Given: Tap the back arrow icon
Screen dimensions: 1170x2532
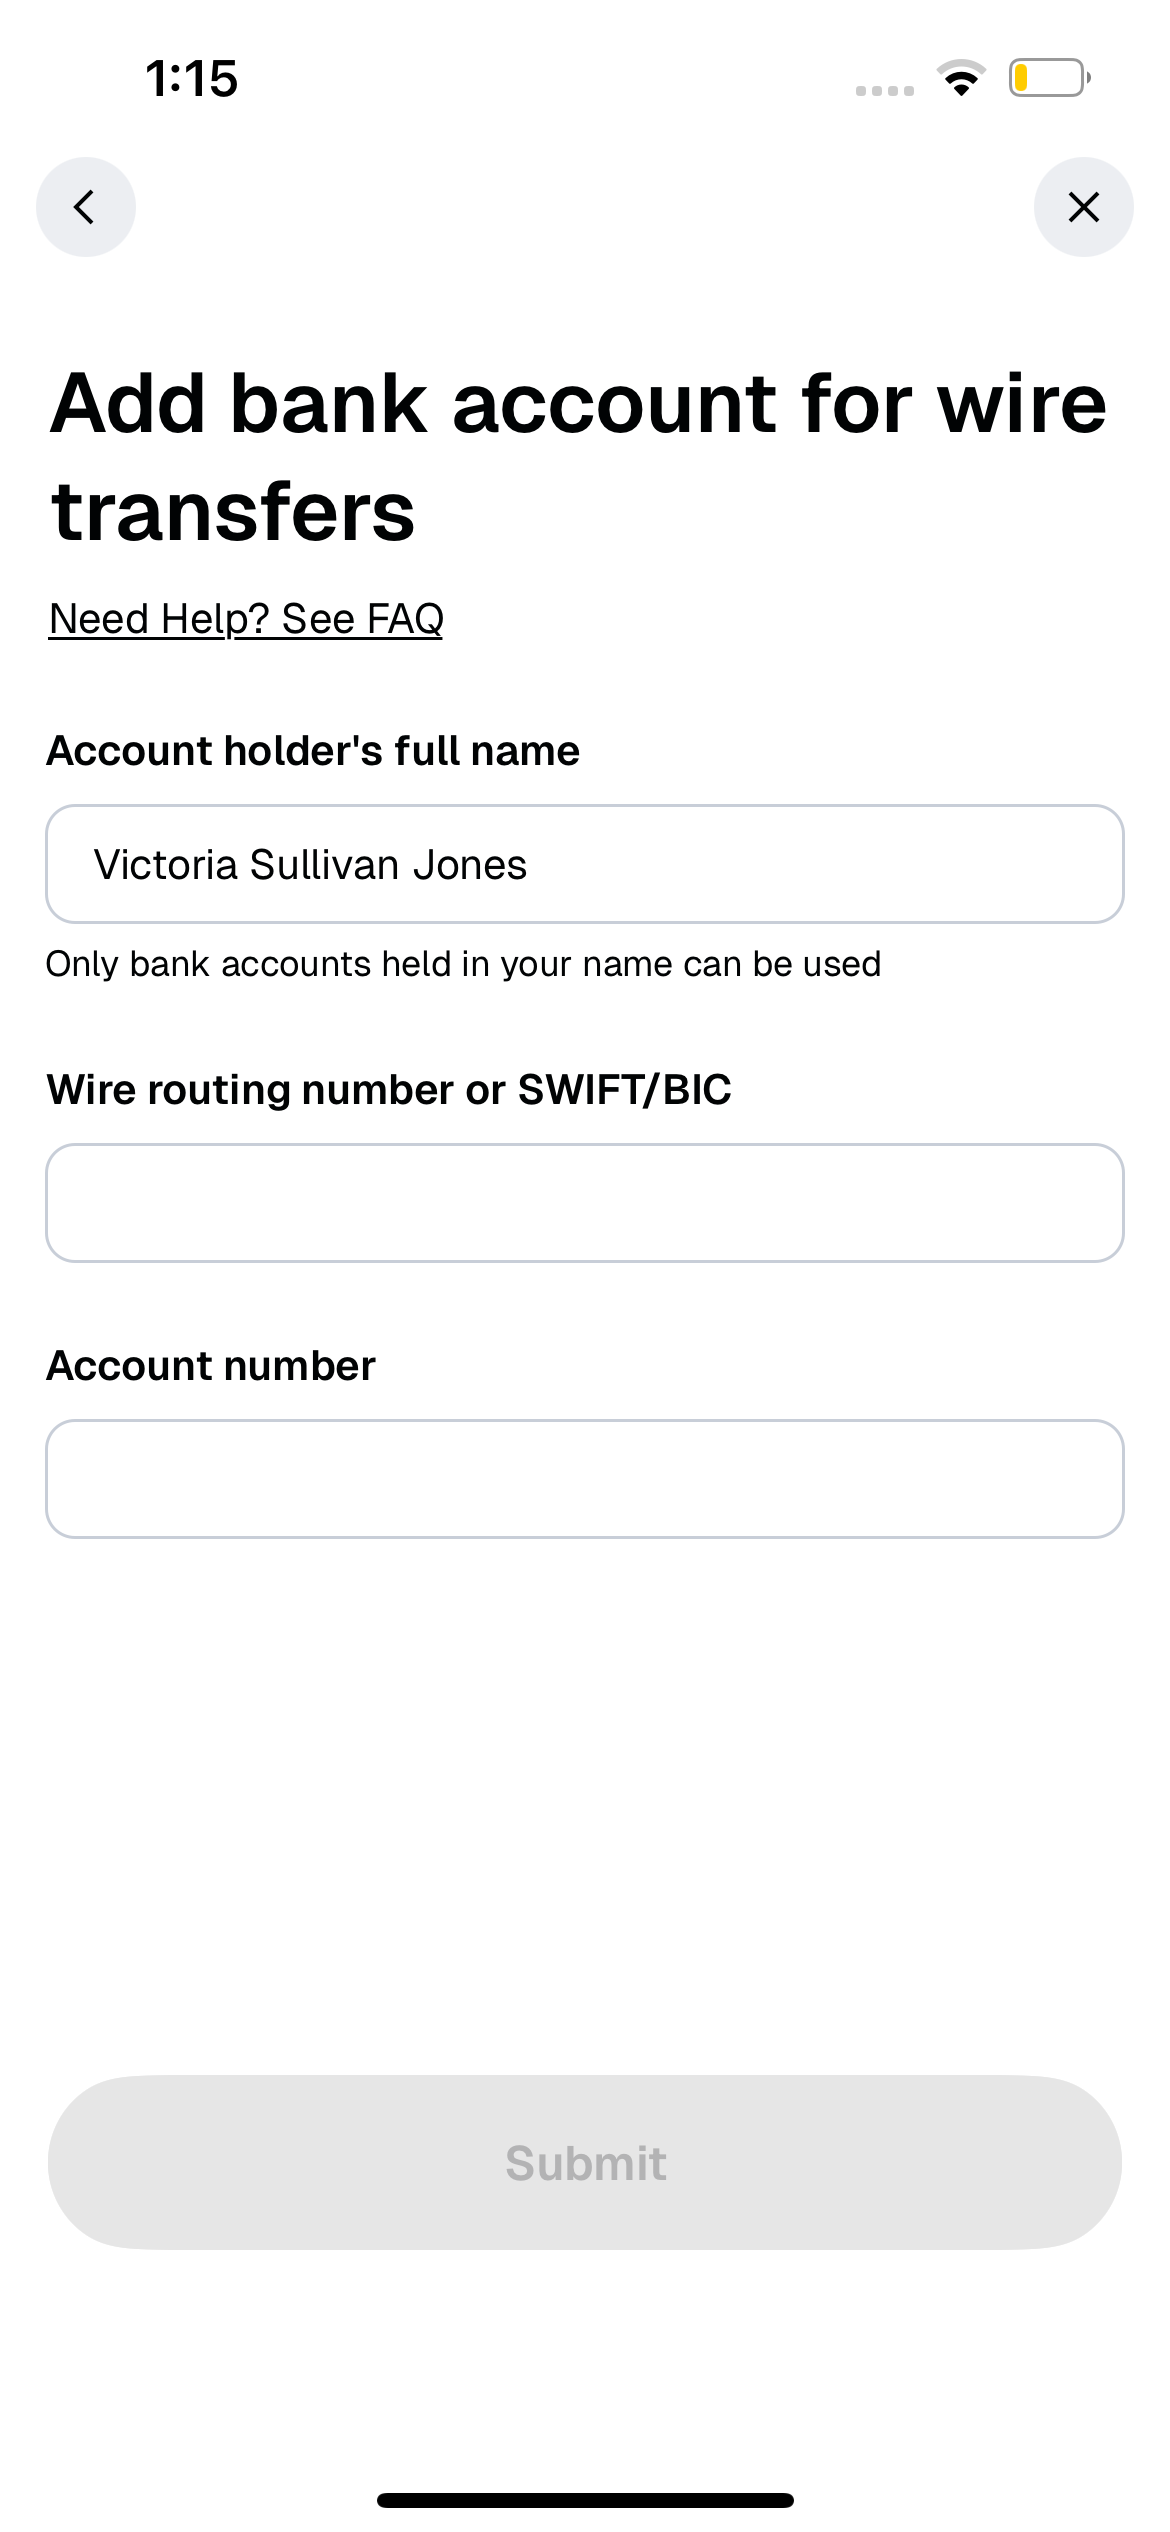Looking at the screenshot, I should [x=86, y=207].
